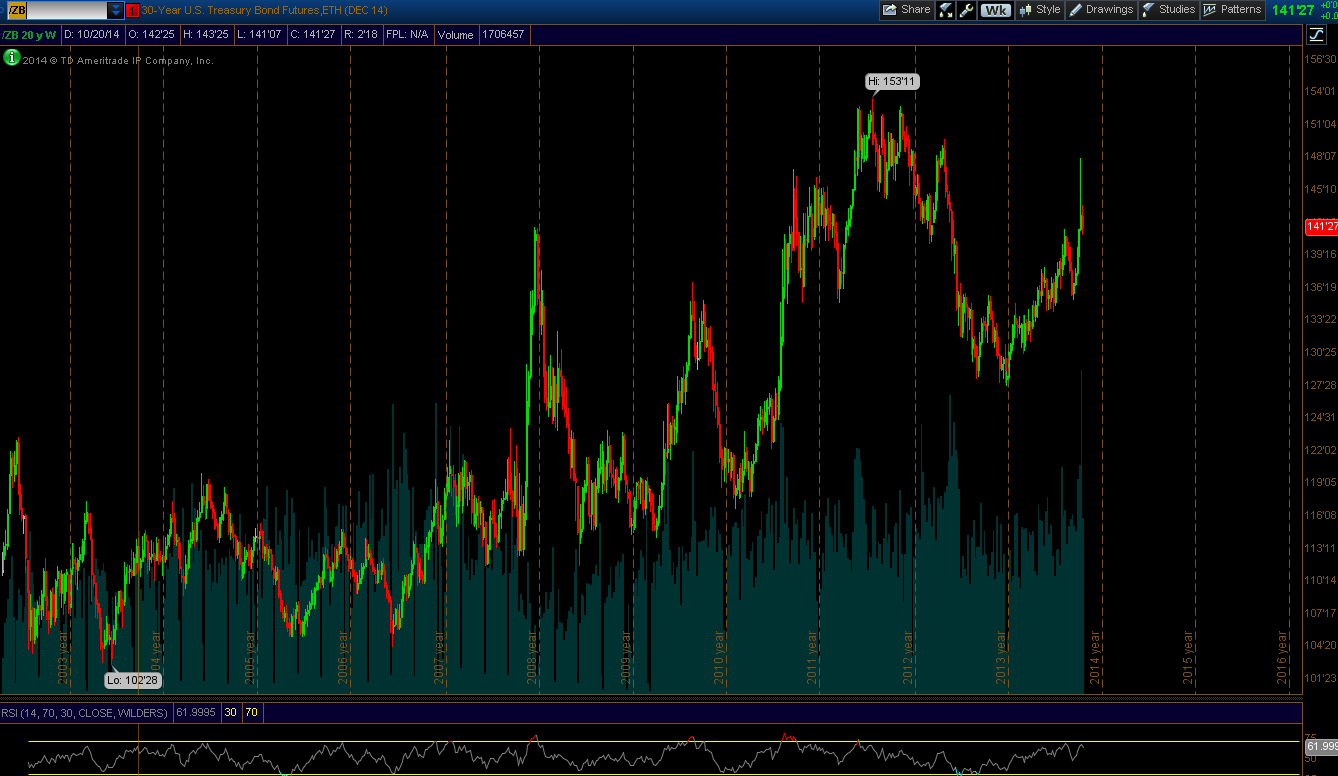Open the Patterns menu
The image size is (1338, 776).
[1232, 10]
